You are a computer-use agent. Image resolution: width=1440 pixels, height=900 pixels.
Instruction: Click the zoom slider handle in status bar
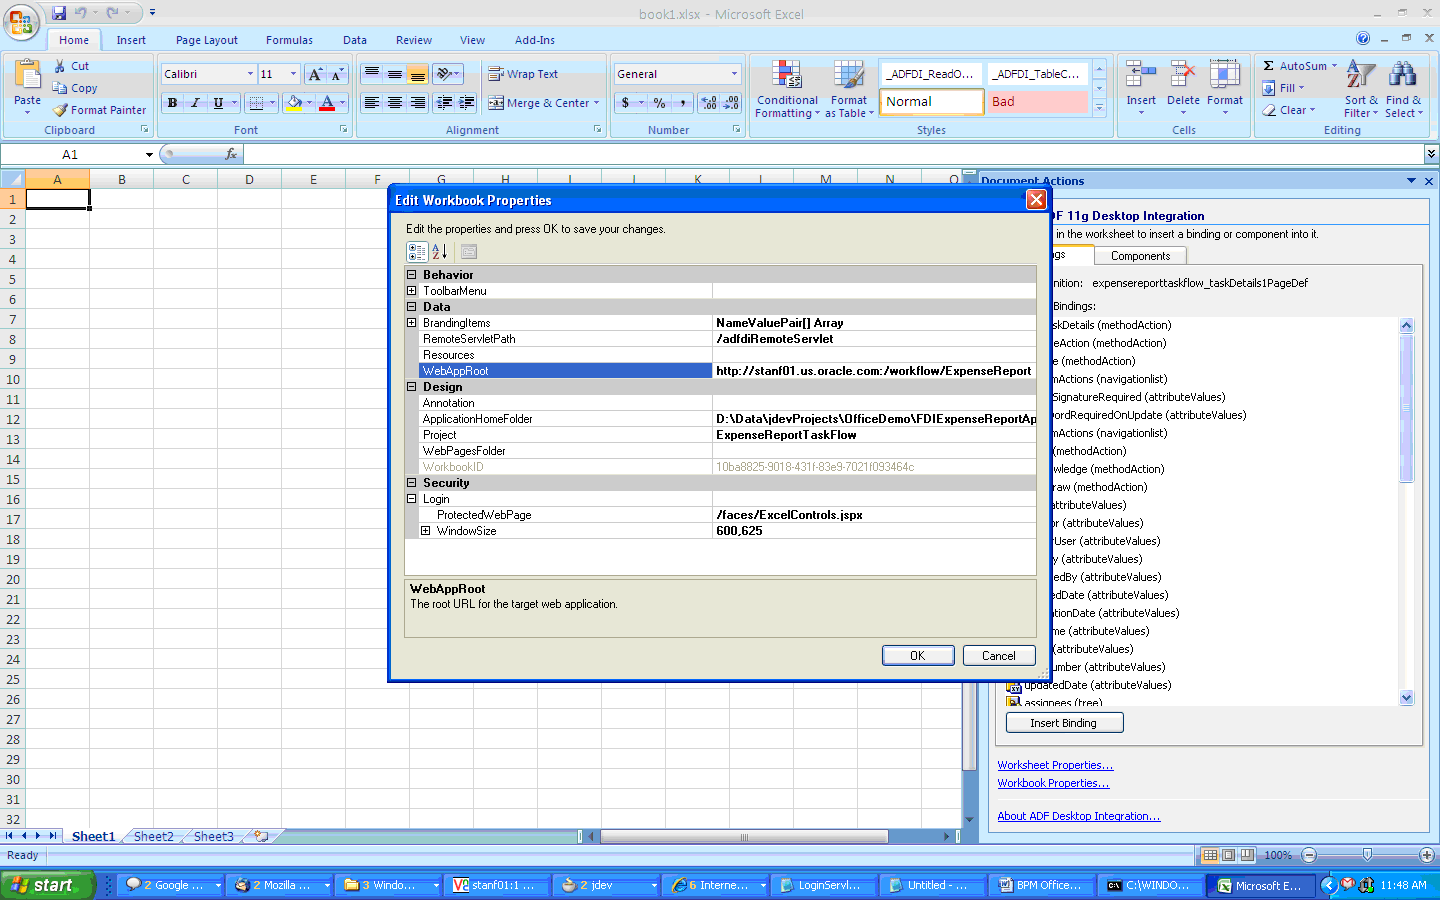click(1367, 855)
